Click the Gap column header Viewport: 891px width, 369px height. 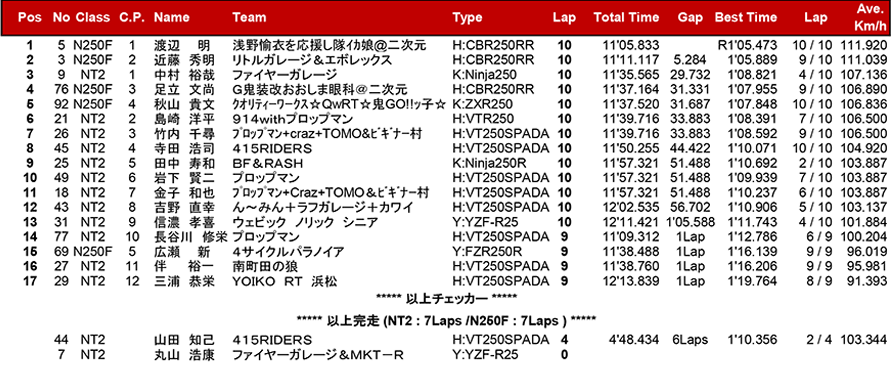[x=690, y=18]
